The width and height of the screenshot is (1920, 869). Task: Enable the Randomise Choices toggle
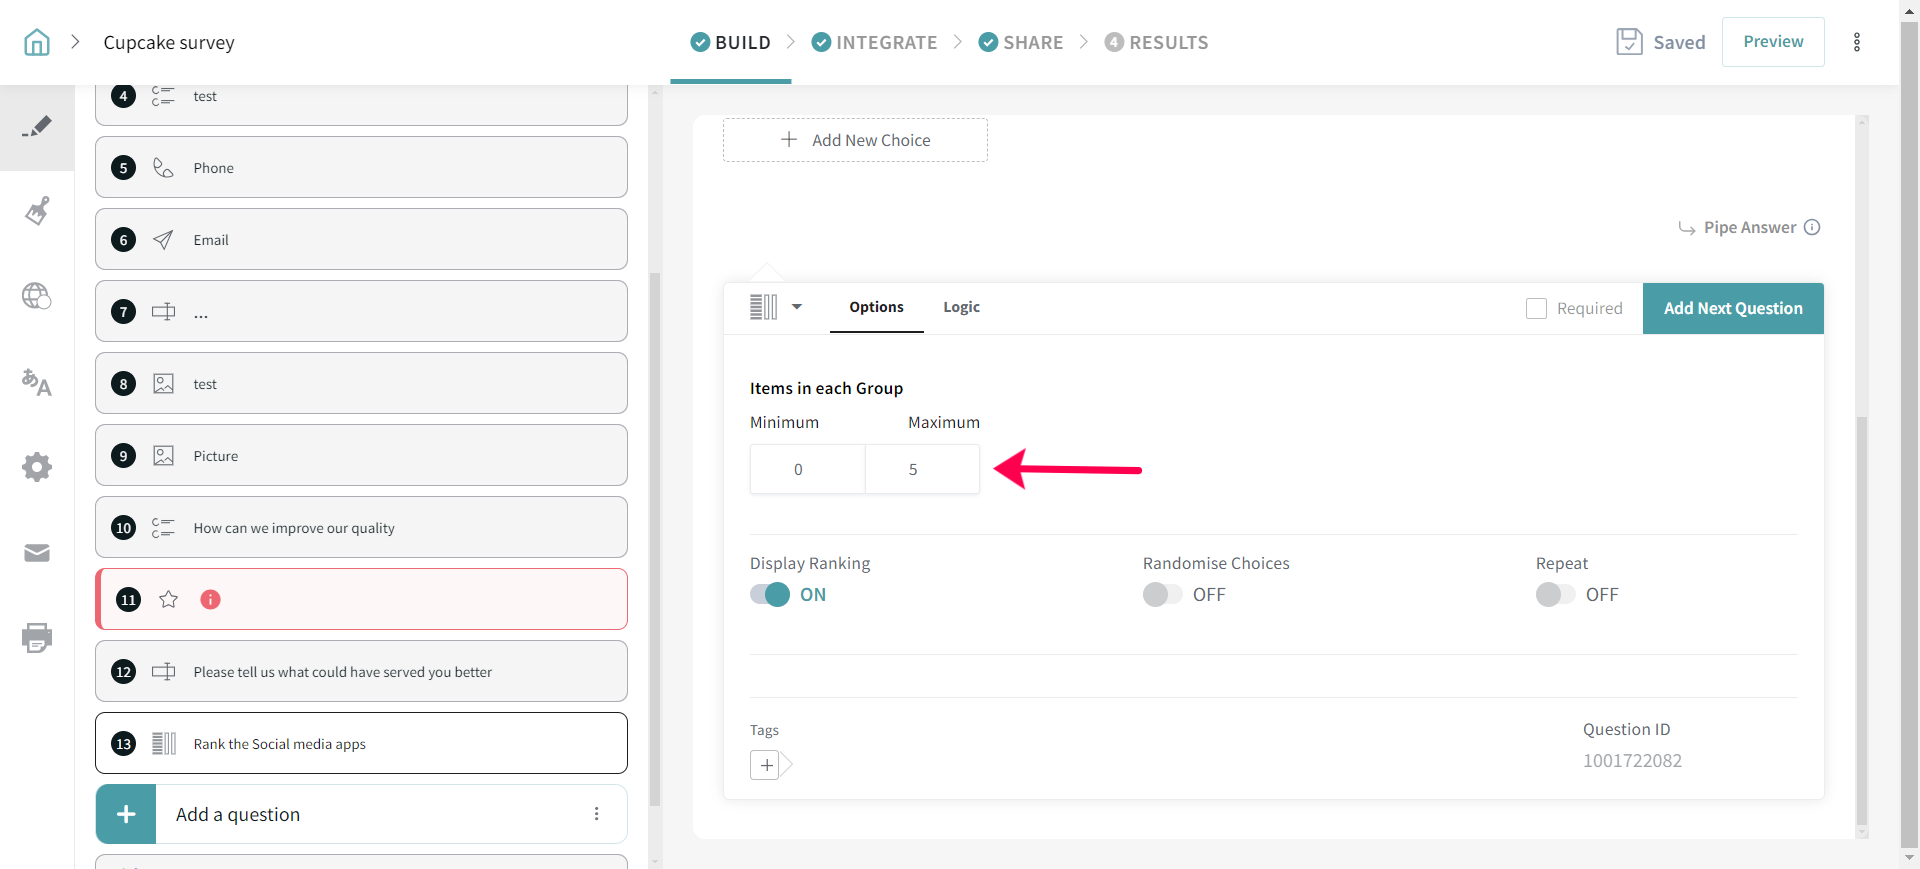[x=1162, y=594]
